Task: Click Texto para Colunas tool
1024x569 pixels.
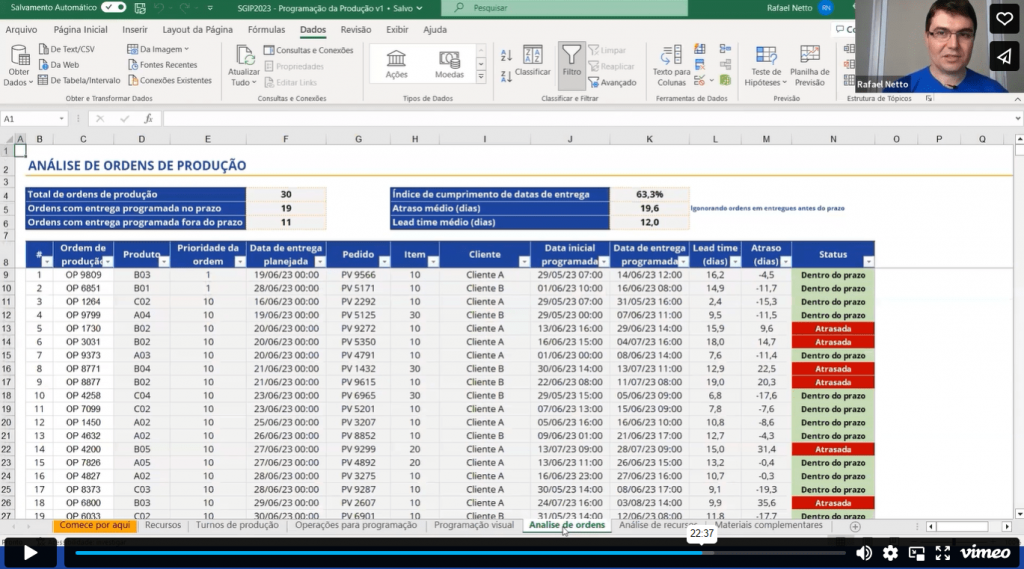Action: tap(671, 64)
